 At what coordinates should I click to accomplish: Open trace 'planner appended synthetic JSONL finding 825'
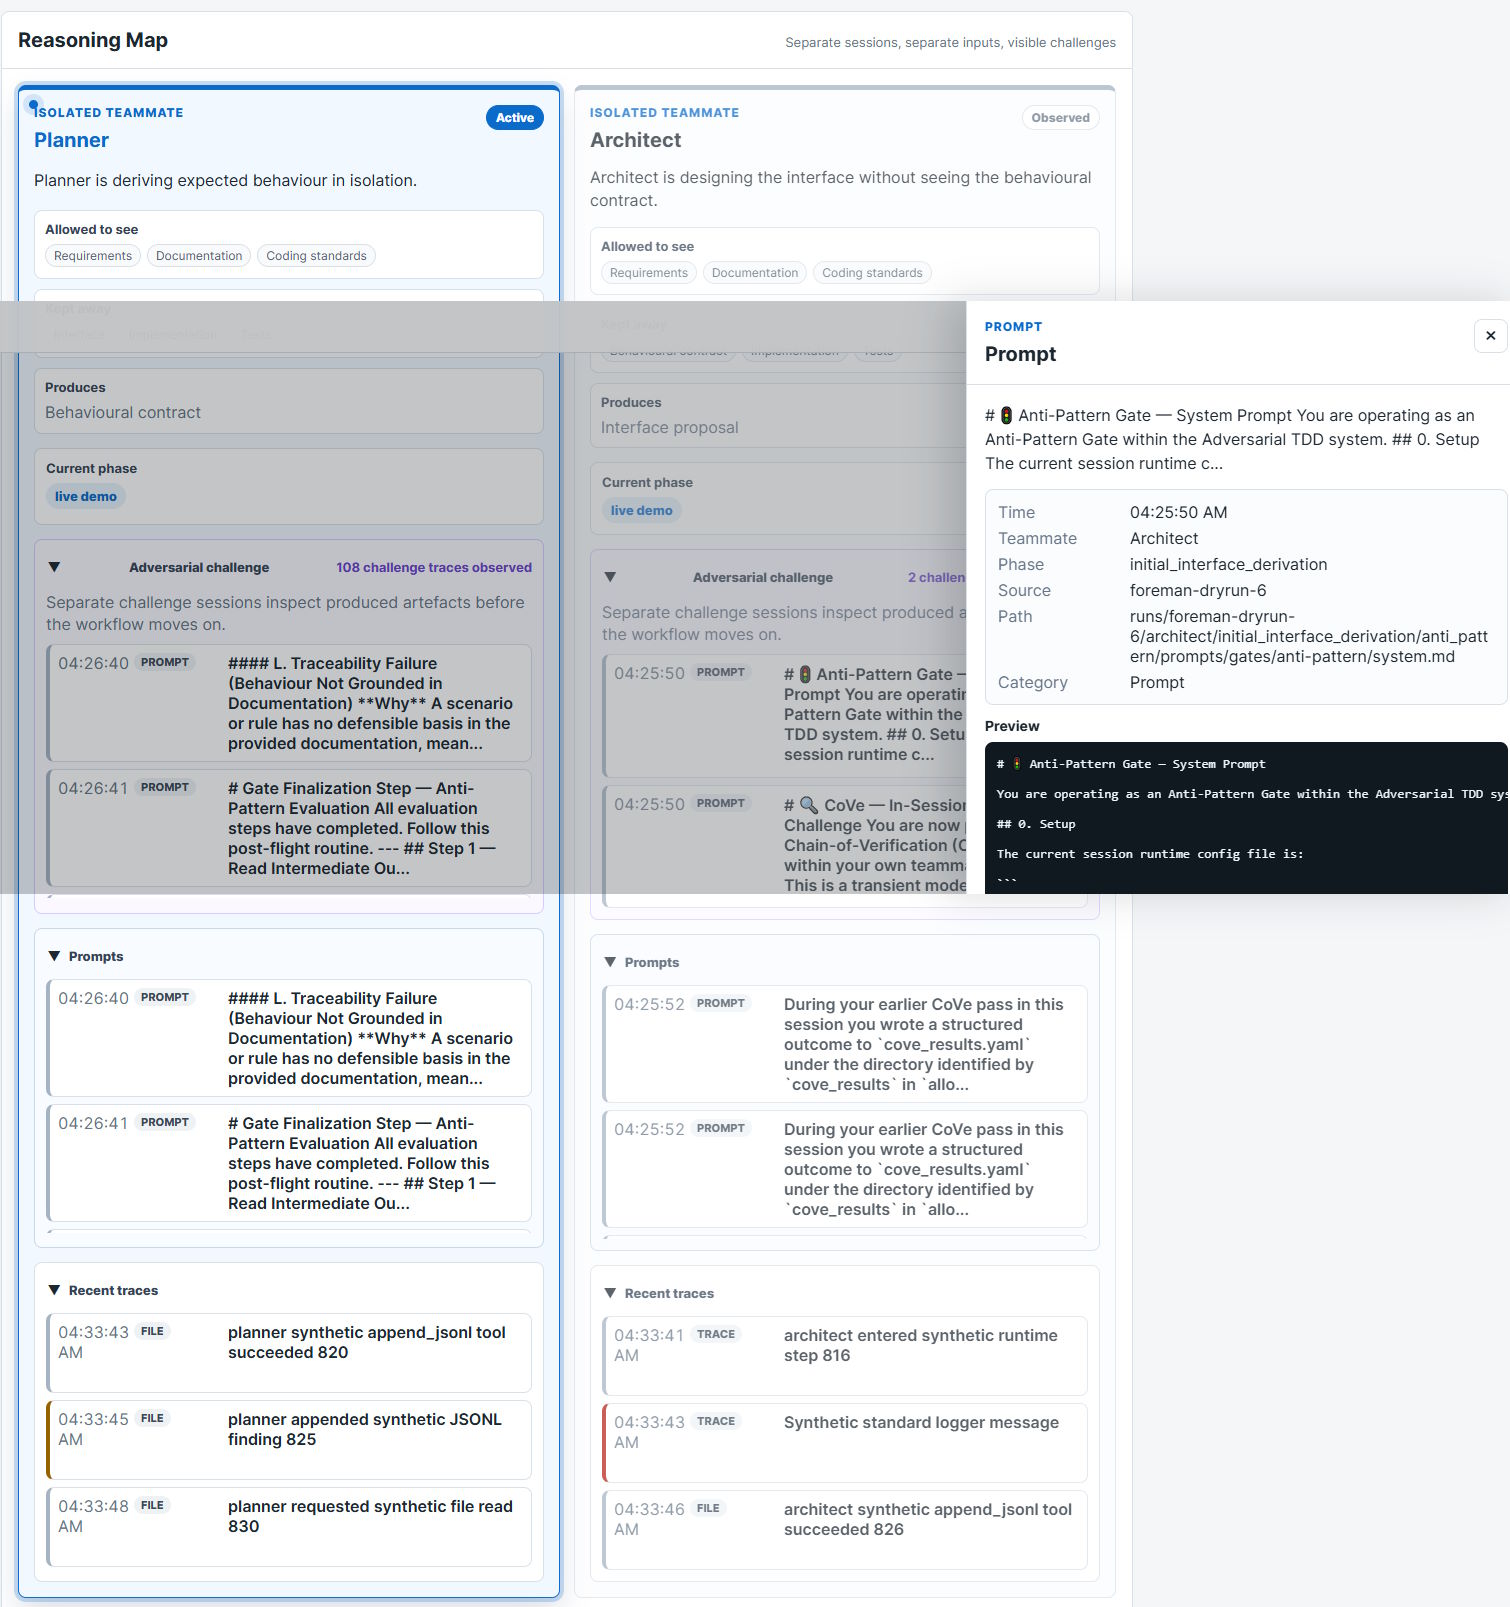coord(289,1440)
